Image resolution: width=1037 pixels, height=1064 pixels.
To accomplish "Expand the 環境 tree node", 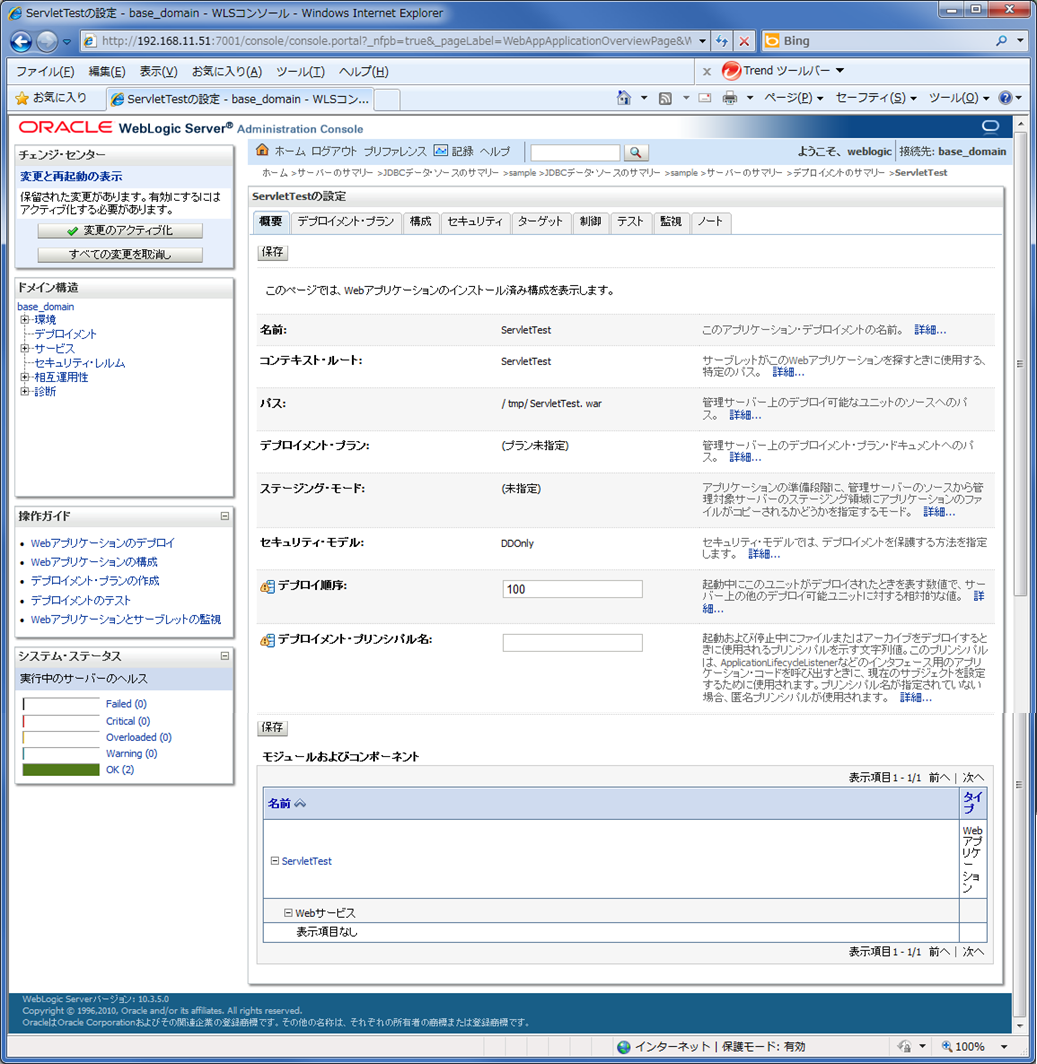I will click(24, 320).
